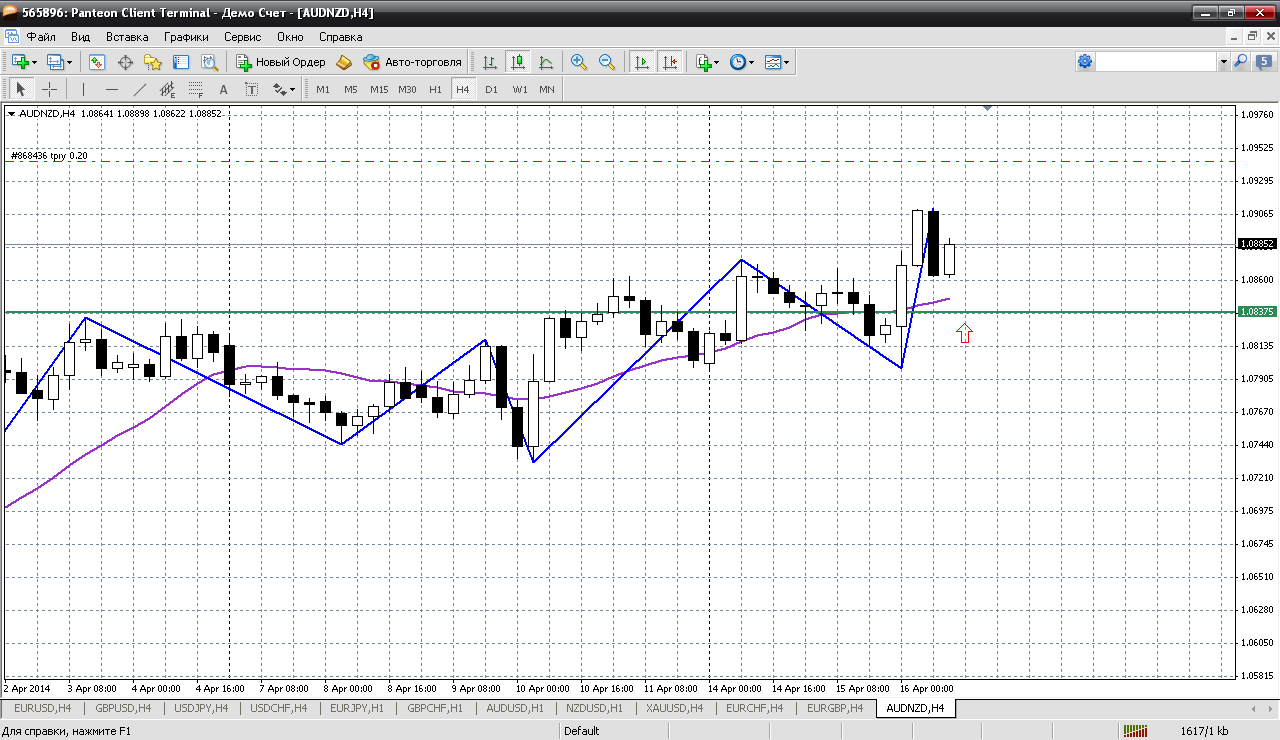Screen dimensions: 1280x740
Task: Select the D1 timeframe
Action: [491, 89]
